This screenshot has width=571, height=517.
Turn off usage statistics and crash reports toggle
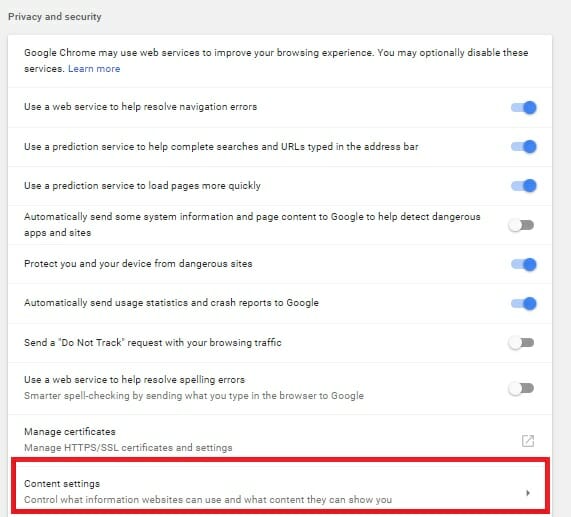(523, 303)
